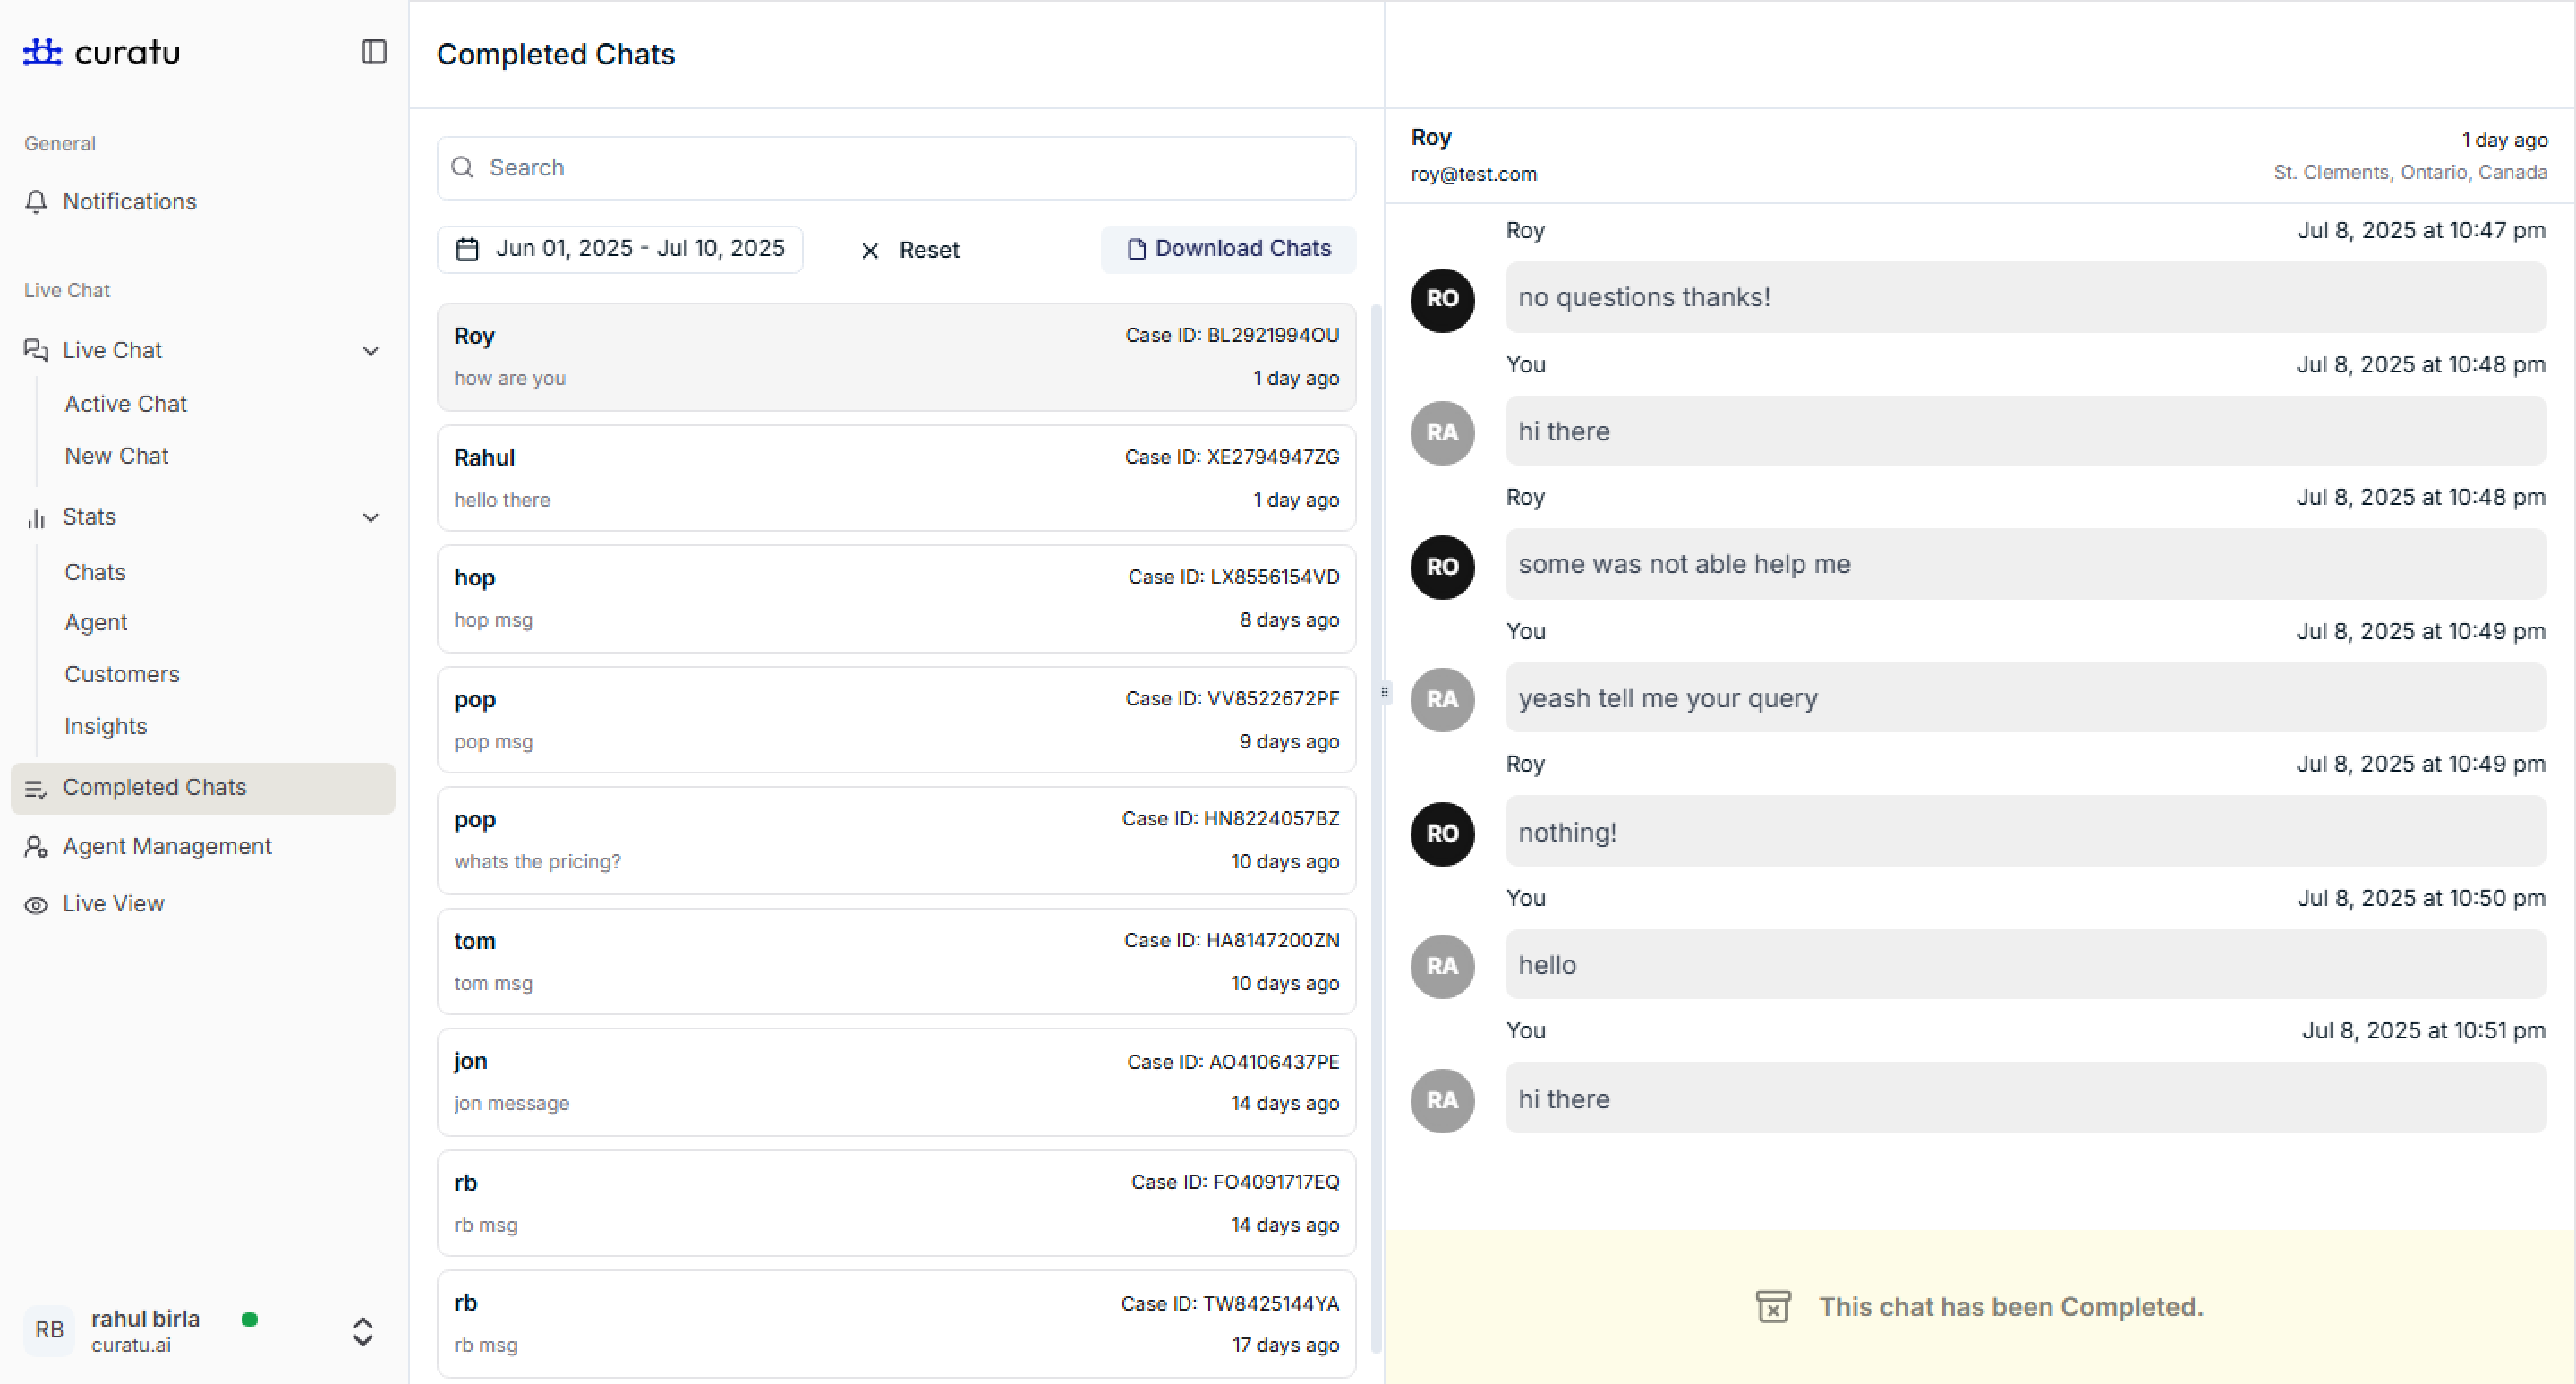Collapse the Live Chat menu chevron
The height and width of the screenshot is (1384, 2576).
tap(371, 351)
